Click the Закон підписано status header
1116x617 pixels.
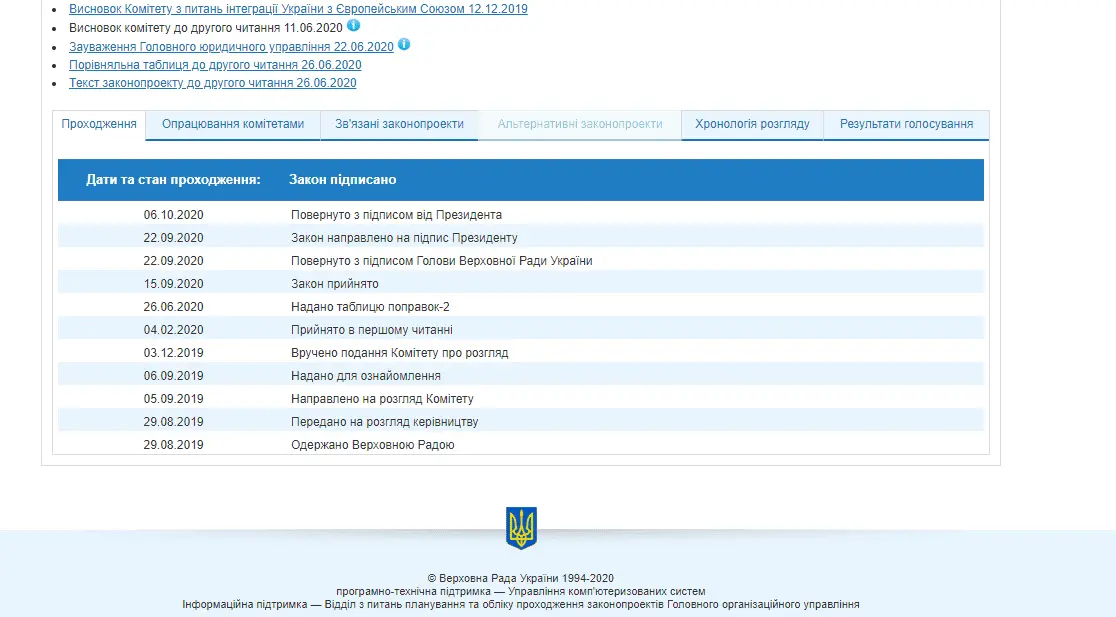coord(343,180)
